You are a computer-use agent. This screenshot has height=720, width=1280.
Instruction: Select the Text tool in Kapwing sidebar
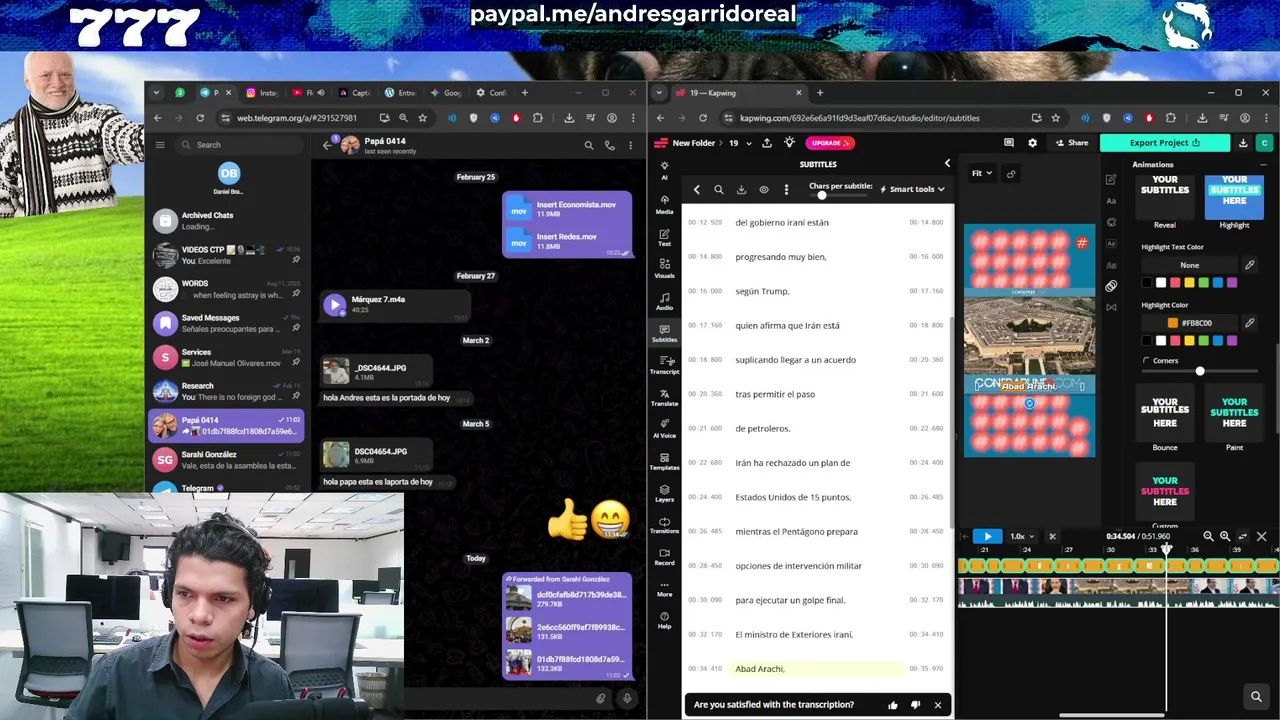(664, 237)
